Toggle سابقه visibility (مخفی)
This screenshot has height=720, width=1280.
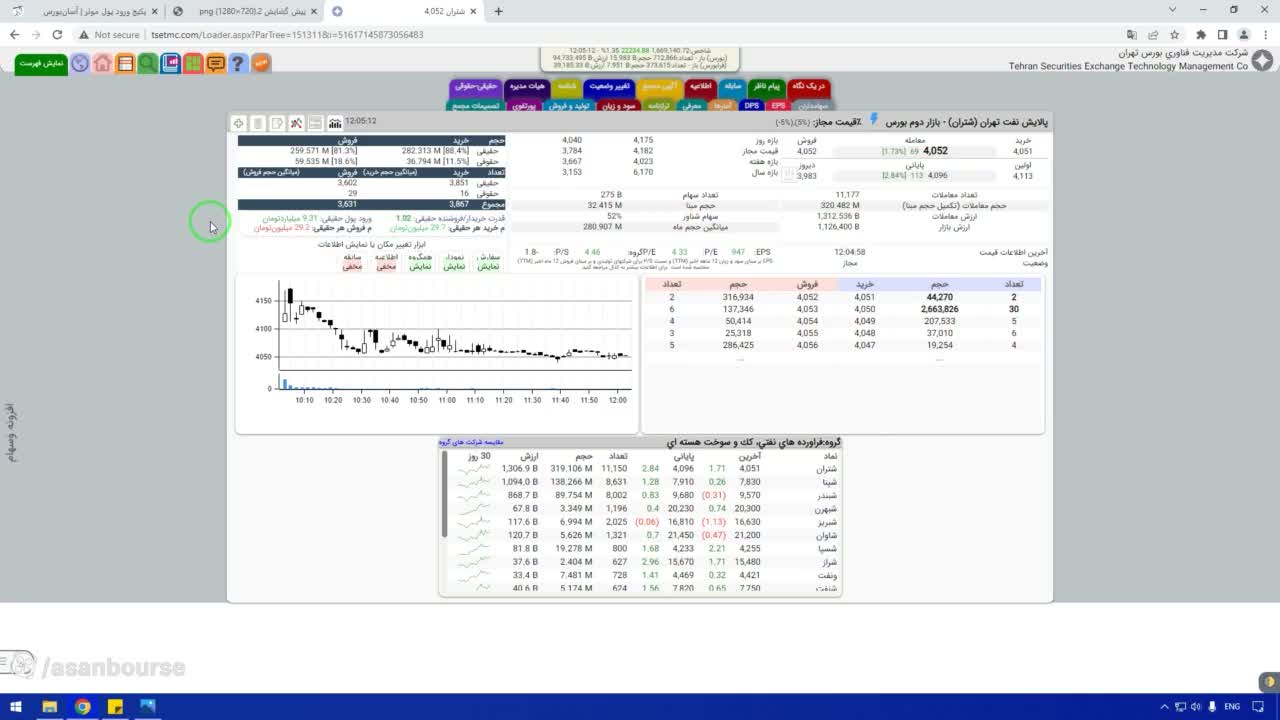[x=352, y=266]
